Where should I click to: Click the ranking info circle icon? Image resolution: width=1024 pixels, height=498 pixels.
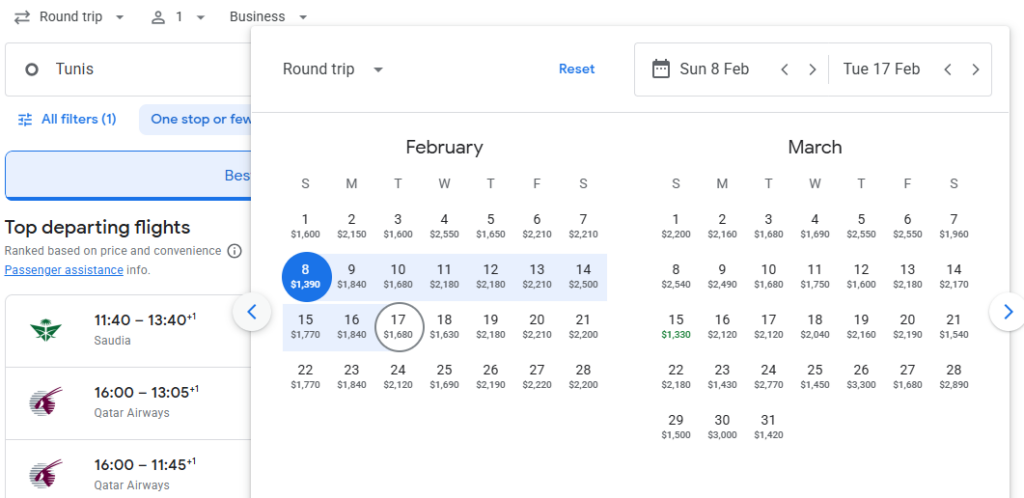[x=234, y=251]
